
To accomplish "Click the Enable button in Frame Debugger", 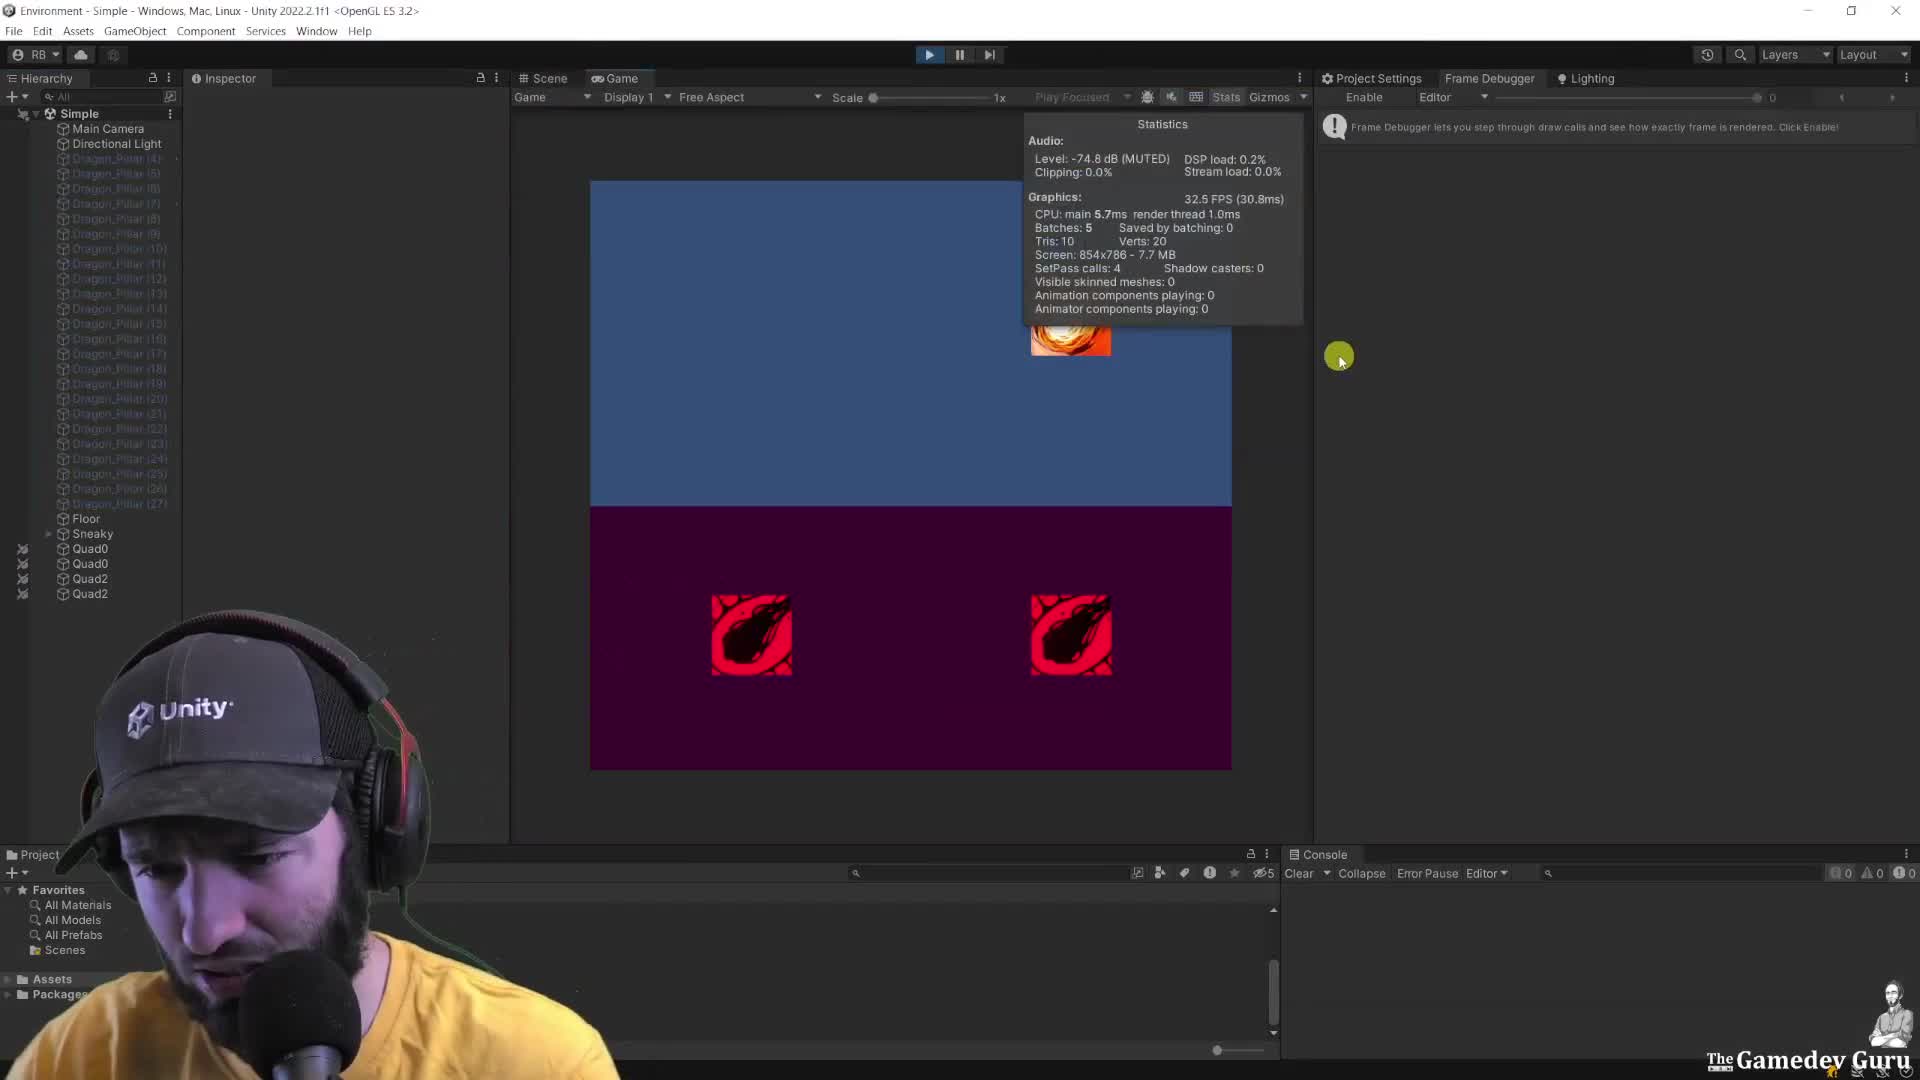I will pyautogui.click(x=1363, y=96).
